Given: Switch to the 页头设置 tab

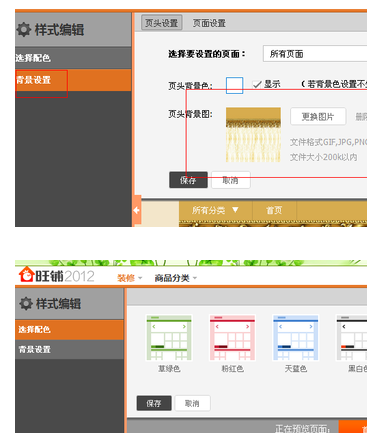Looking at the screenshot, I should click(x=162, y=23).
